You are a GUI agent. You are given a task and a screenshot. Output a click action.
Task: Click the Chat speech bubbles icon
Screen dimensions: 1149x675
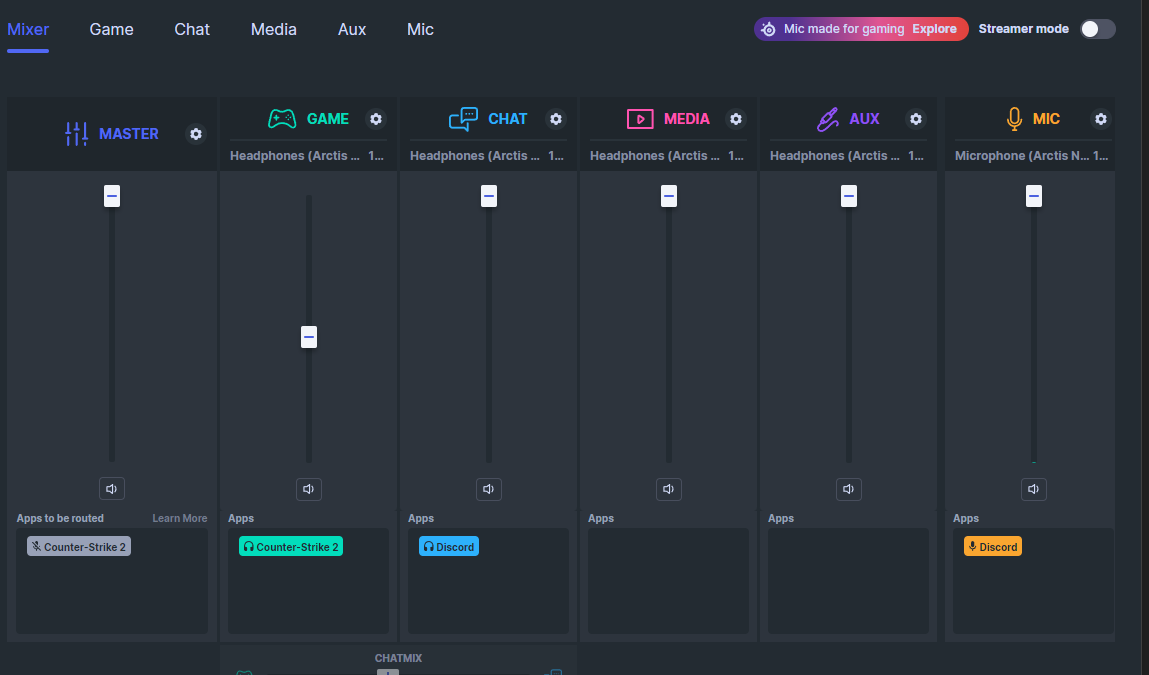click(x=463, y=119)
